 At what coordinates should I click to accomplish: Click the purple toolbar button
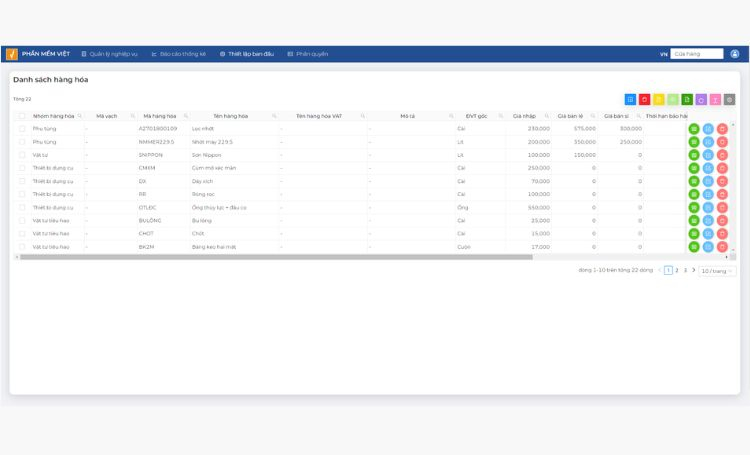coord(701,100)
